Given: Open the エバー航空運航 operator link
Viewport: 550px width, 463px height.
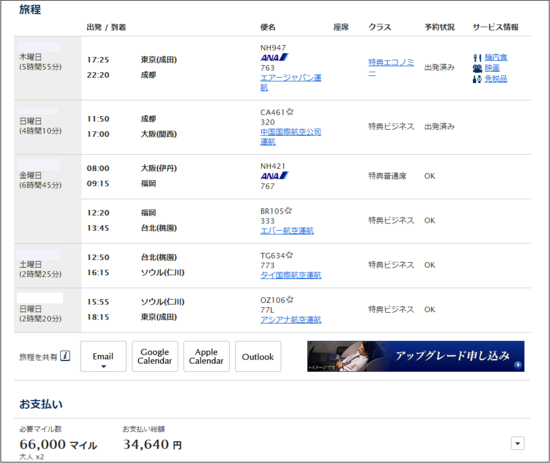Looking at the screenshot, I should (x=287, y=230).
